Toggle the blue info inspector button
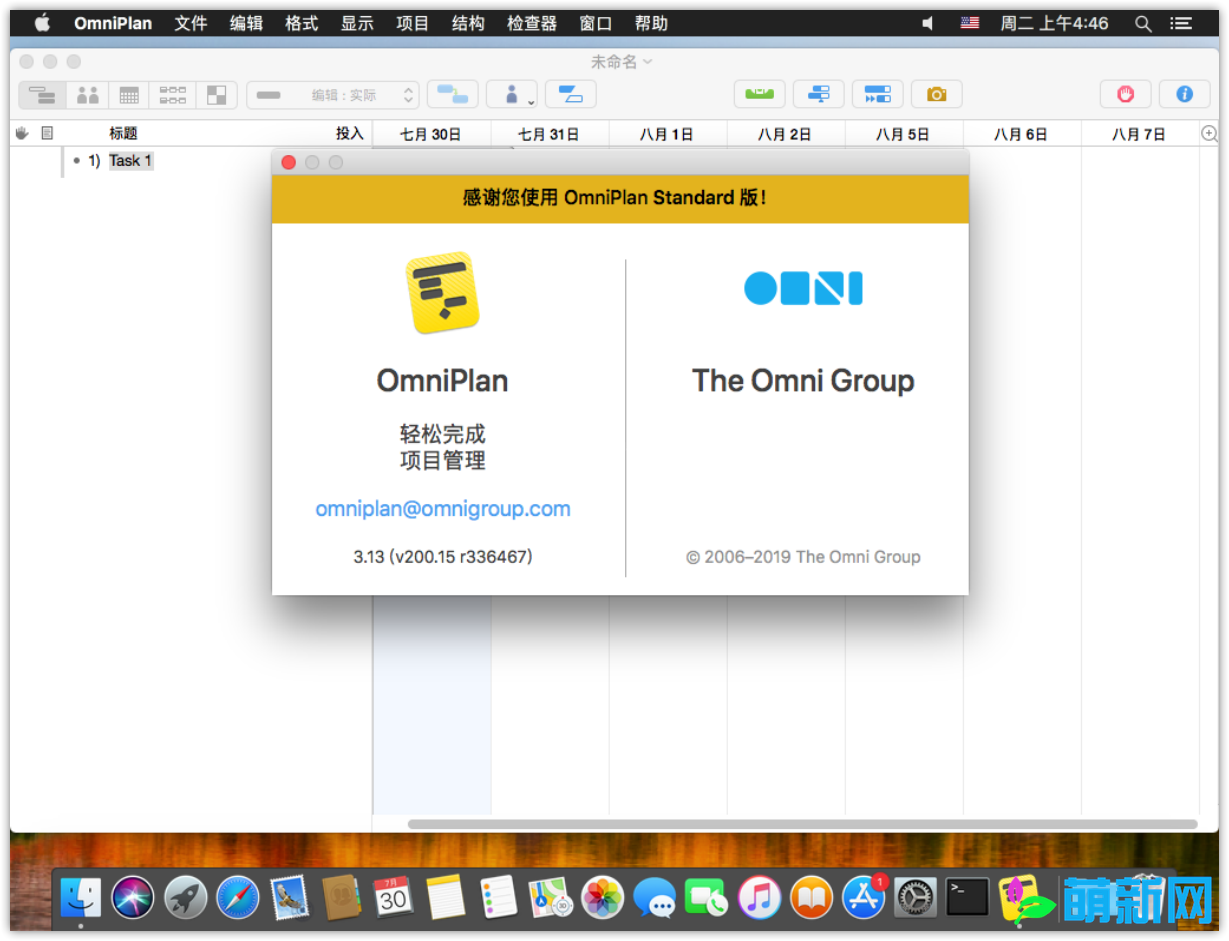Viewport: 1229px width, 941px height. (1185, 95)
